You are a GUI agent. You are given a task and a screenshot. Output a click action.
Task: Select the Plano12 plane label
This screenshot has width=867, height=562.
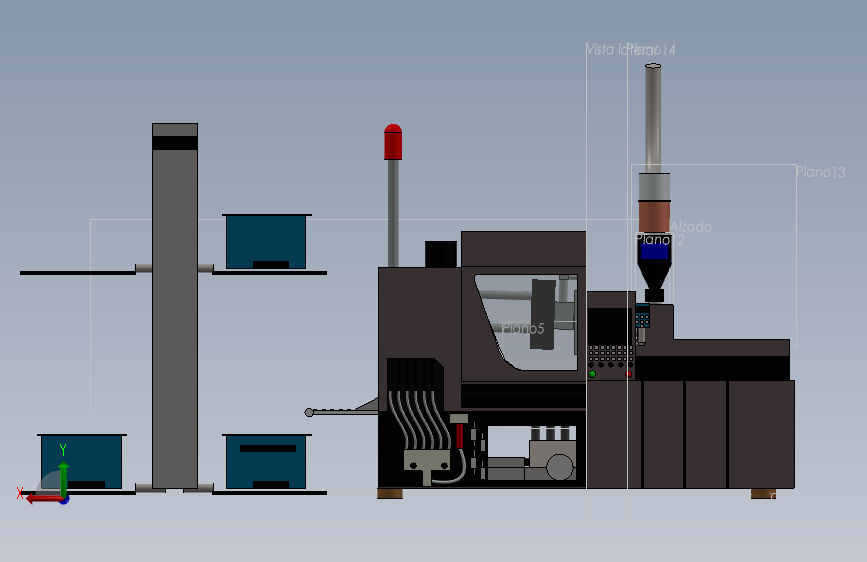coord(660,240)
